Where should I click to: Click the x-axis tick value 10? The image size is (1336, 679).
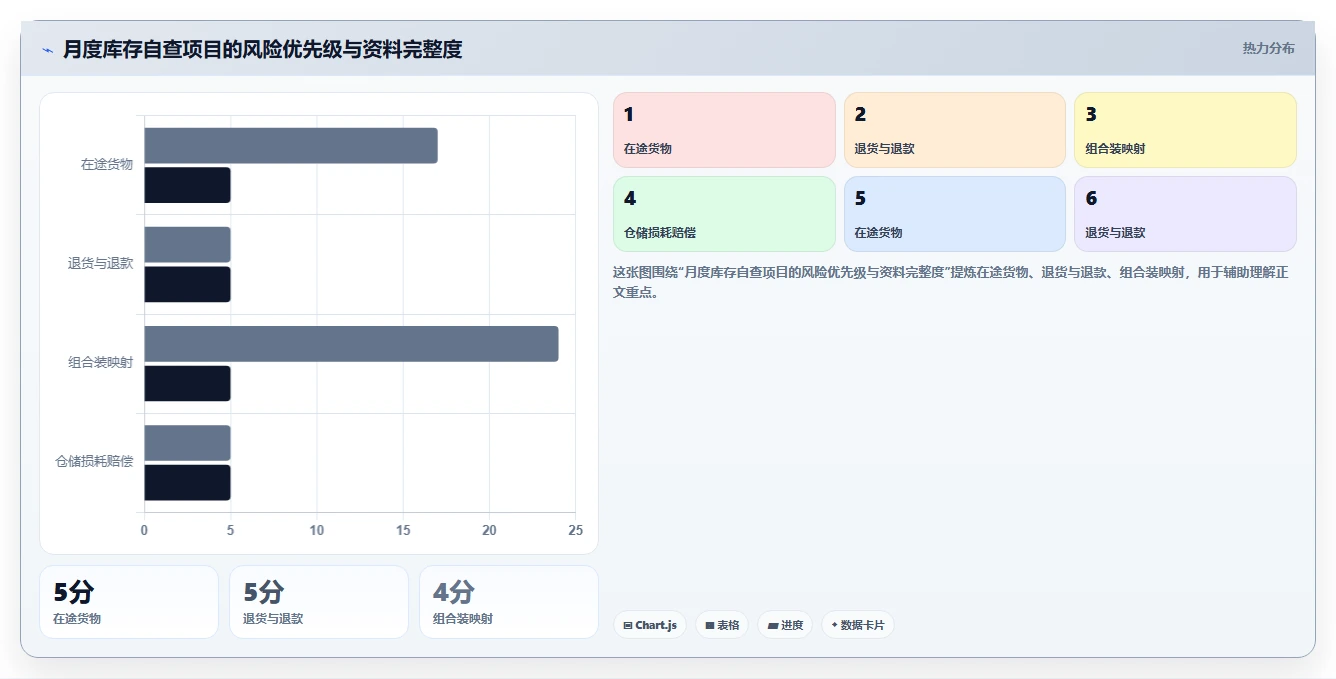[x=317, y=530]
